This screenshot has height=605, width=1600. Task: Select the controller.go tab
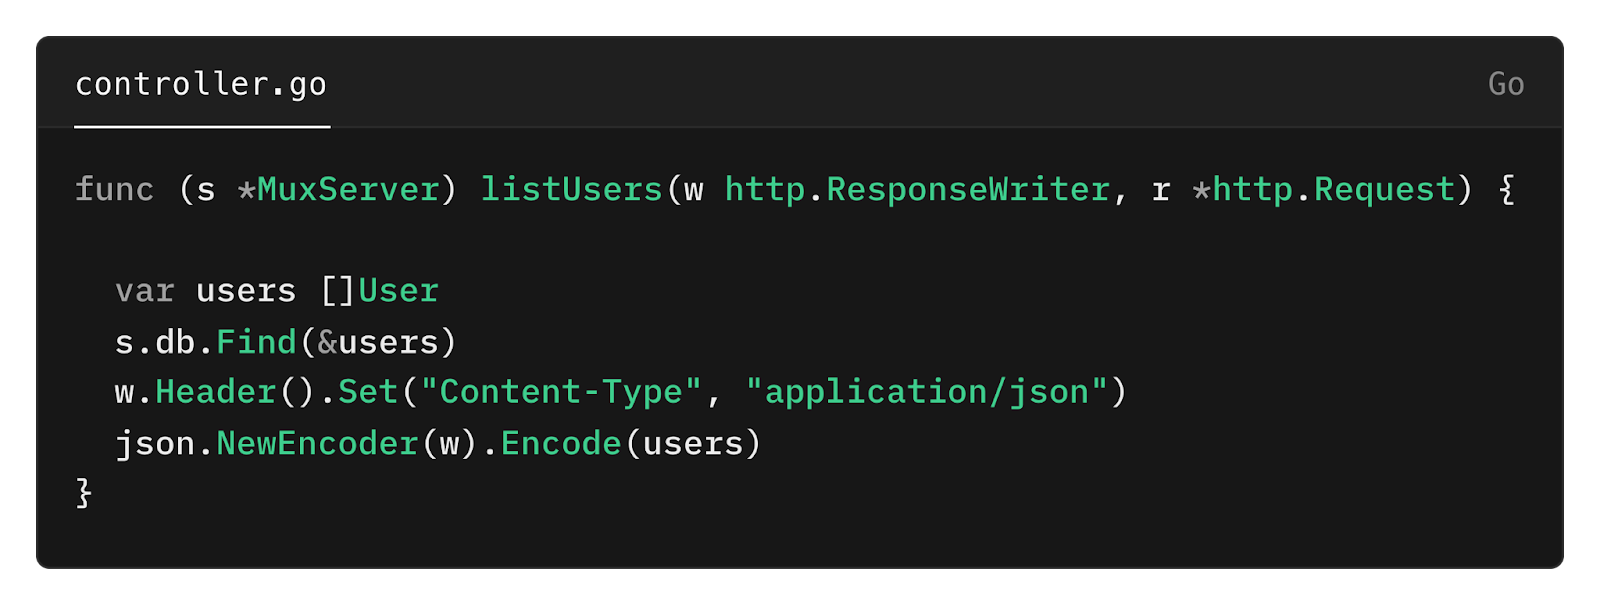201,84
